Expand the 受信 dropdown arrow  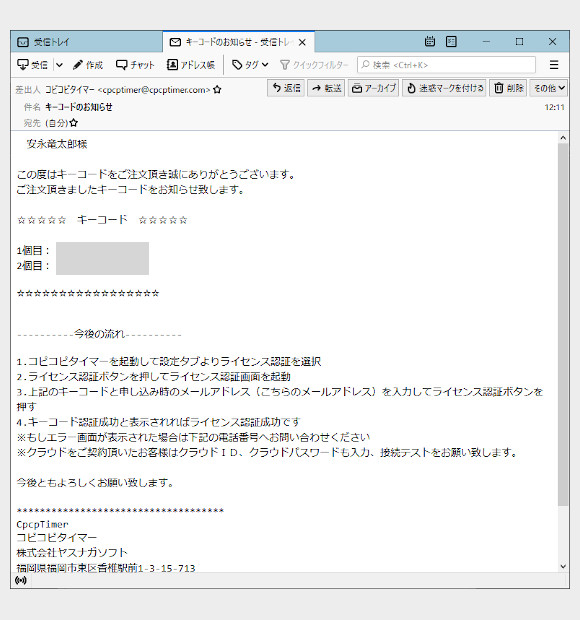point(59,65)
